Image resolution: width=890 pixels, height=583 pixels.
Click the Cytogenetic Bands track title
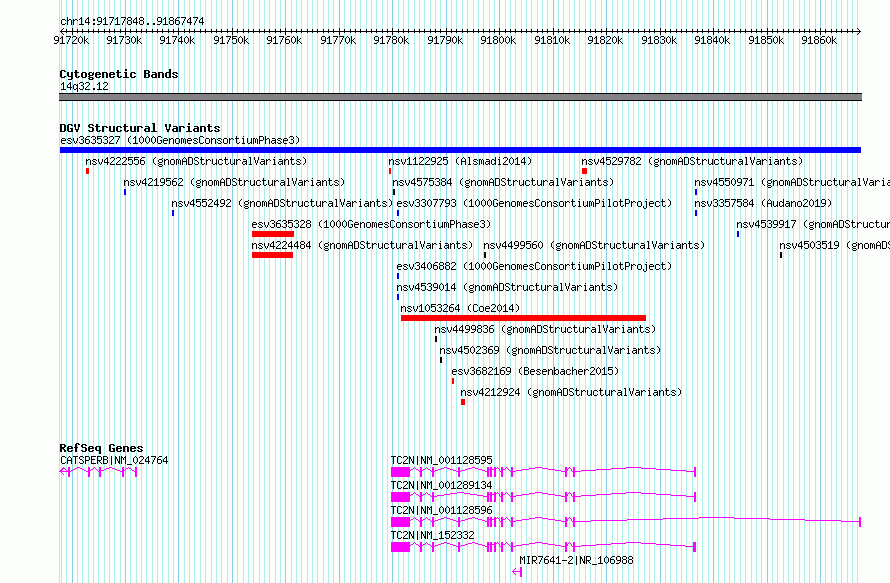[x=119, y=74]
